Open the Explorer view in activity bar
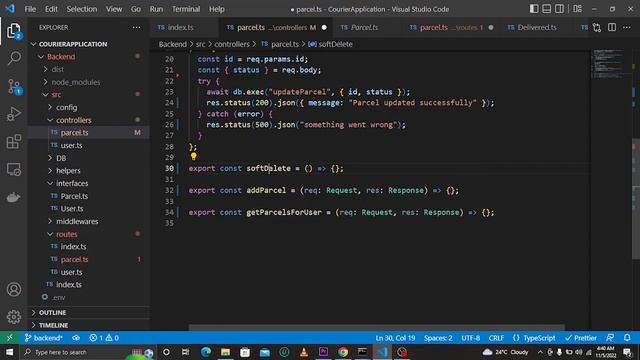The height and width of the screenshot is (360, 640). point(14,31)
